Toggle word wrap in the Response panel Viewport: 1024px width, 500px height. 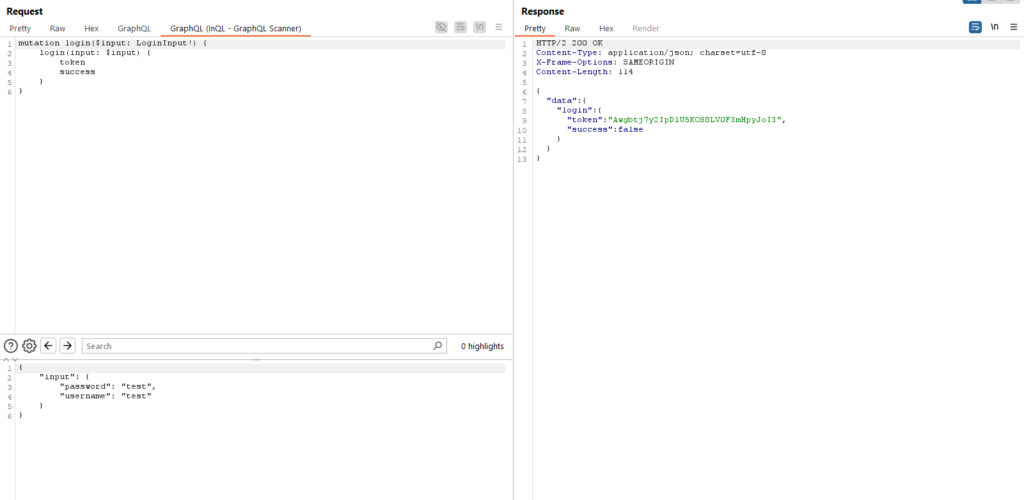975,28
